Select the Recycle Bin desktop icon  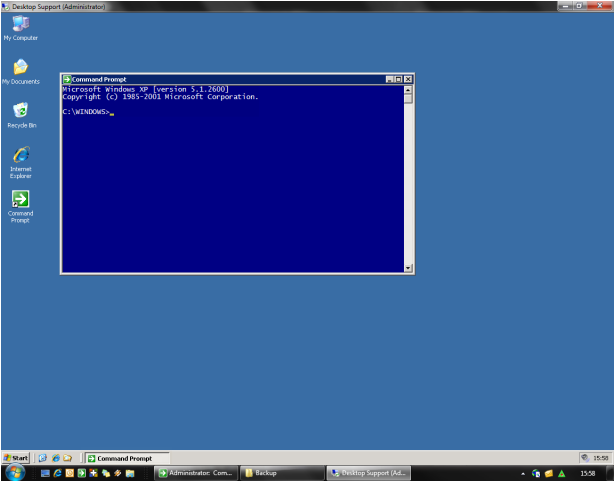coord(22,116)
